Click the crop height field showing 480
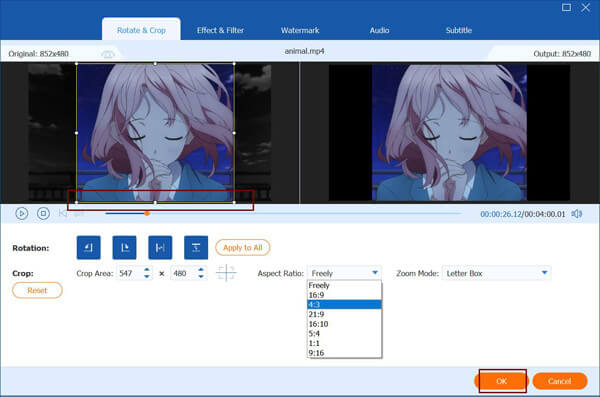Image resolution: width=600 pixels, height=397 pixels. click(184, 273)
